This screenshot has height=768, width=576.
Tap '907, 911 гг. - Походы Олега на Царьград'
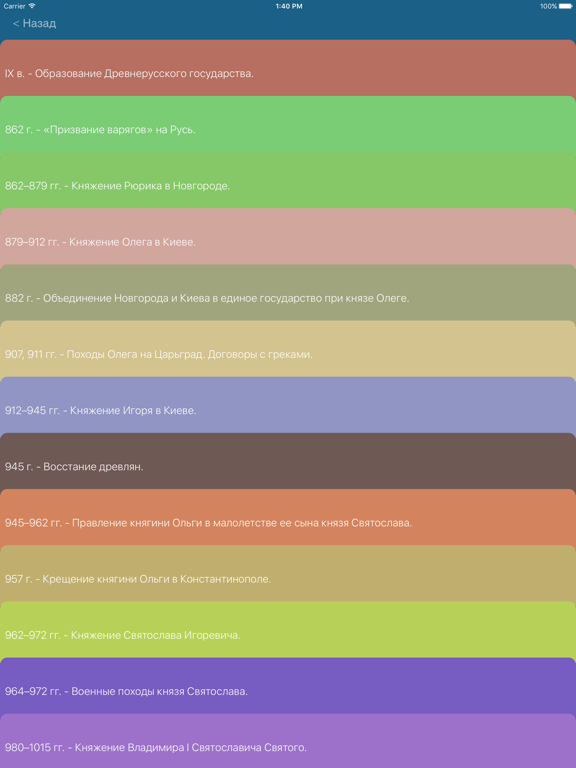(288, 349)
